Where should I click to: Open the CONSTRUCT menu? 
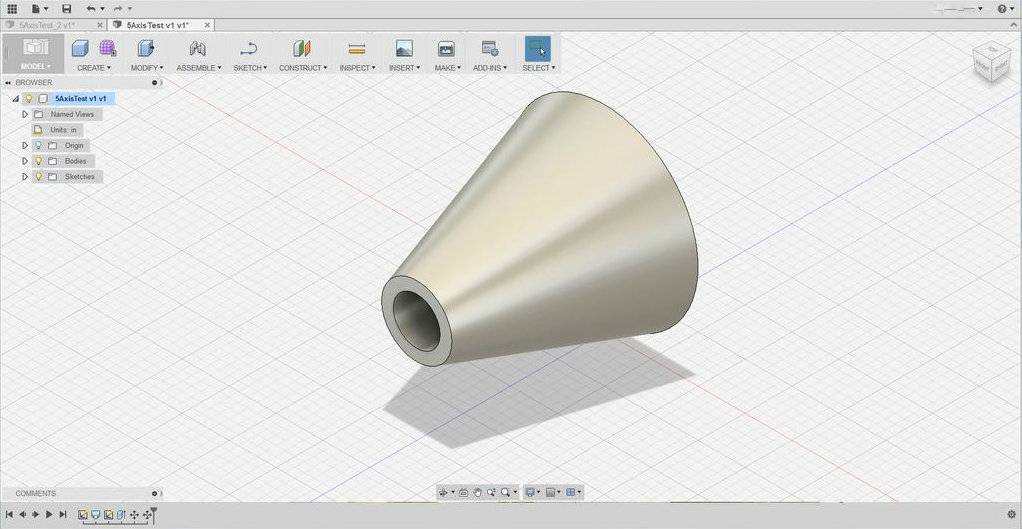(x=303, y=68)
